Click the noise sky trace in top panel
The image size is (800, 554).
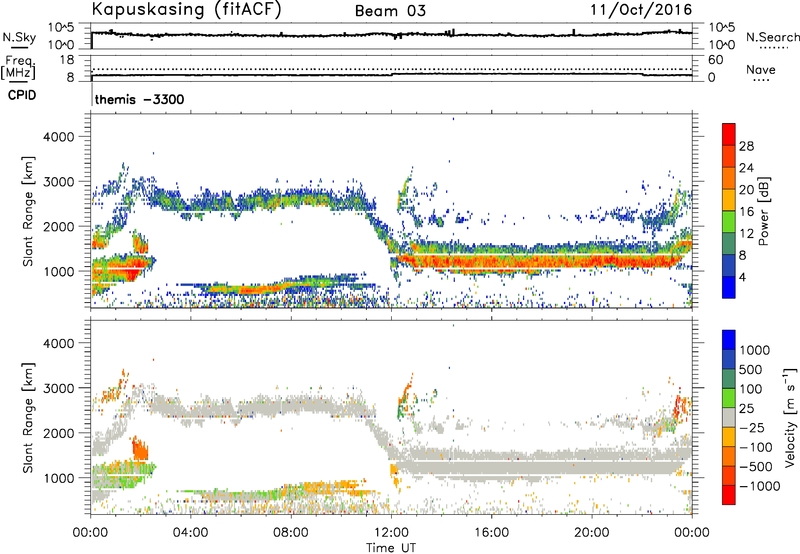point(392,35)
